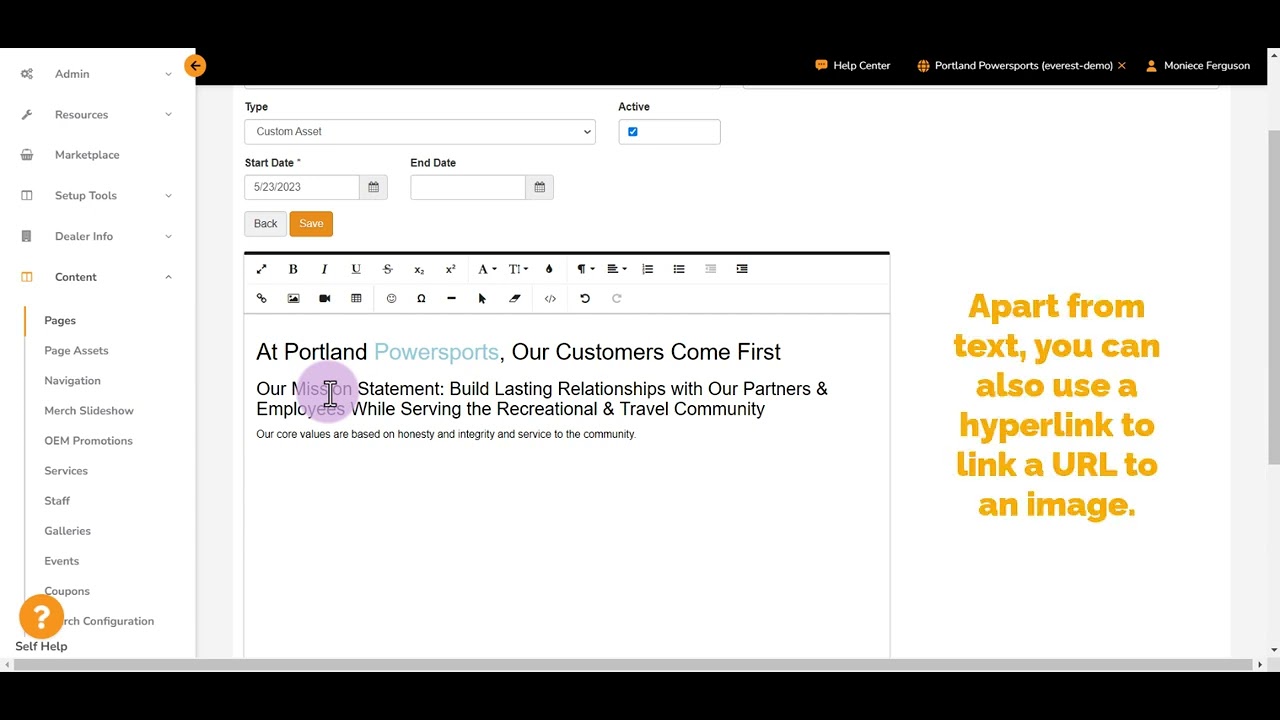Open the Self Help question button
The image size is (1280, 720).
click(41, 617)
